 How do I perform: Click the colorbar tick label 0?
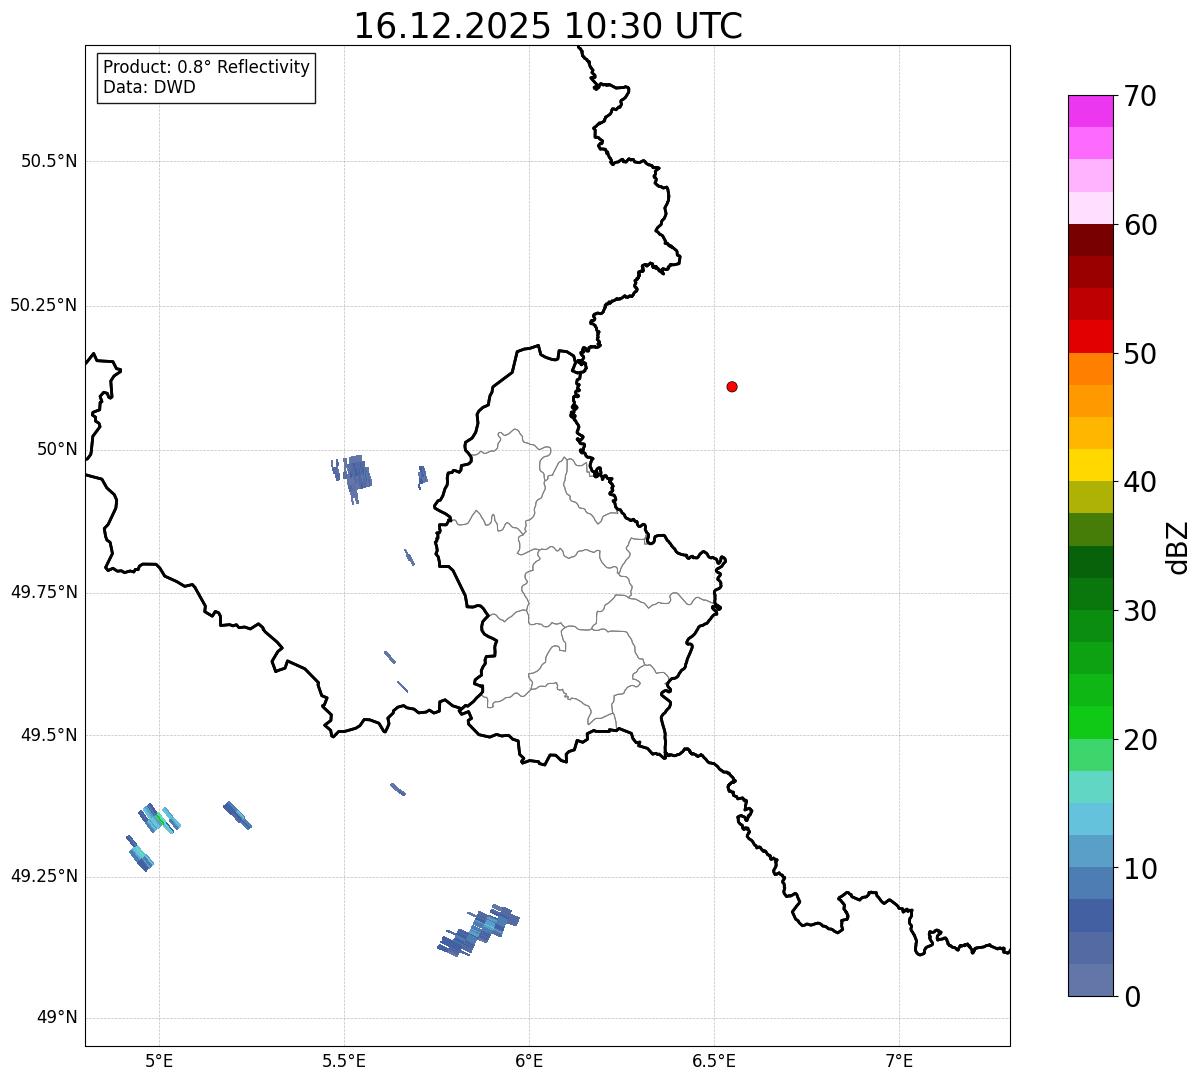point(1132,997)
